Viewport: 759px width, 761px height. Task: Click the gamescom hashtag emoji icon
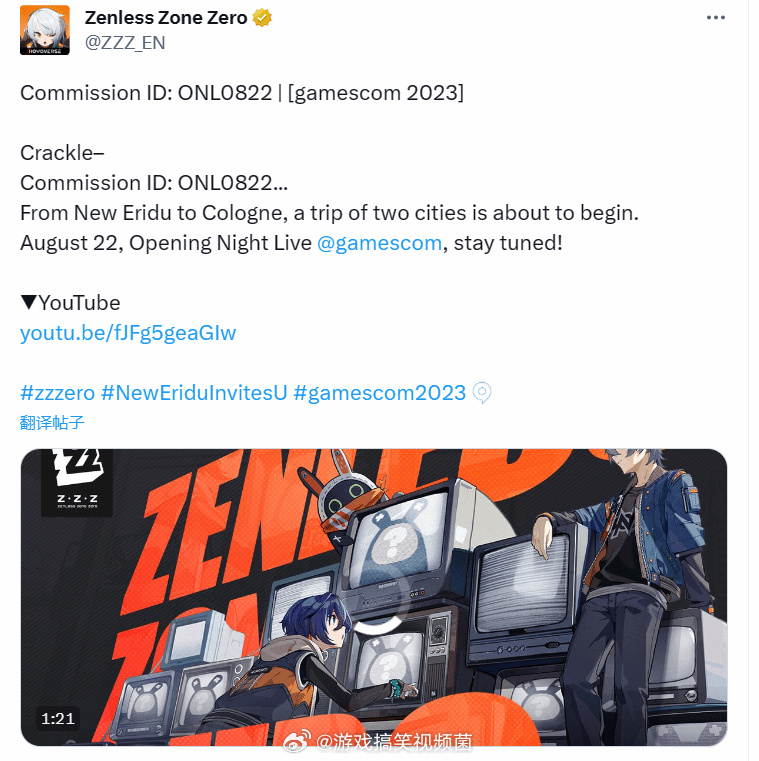pyautogui.click(x=482, y=393)
